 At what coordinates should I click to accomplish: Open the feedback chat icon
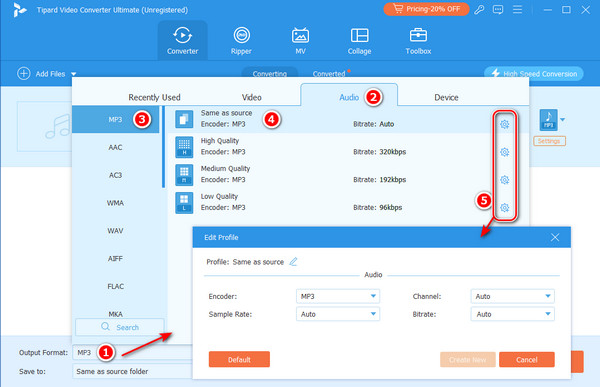tap(498, 10)
